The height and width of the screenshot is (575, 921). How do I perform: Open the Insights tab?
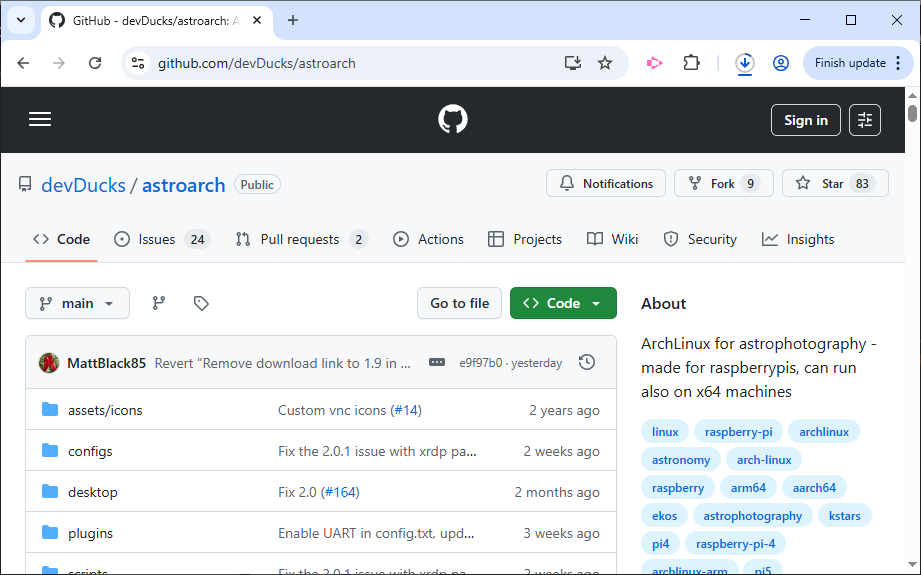coord(798,239)
